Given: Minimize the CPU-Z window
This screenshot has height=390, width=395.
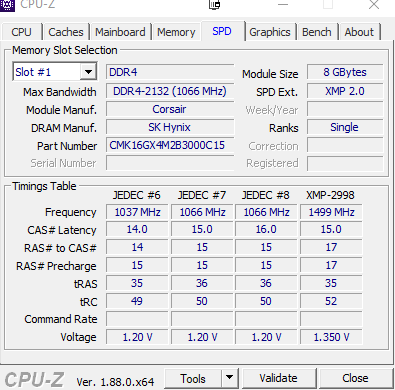Looking at the screenshot, I should [283, 5].
